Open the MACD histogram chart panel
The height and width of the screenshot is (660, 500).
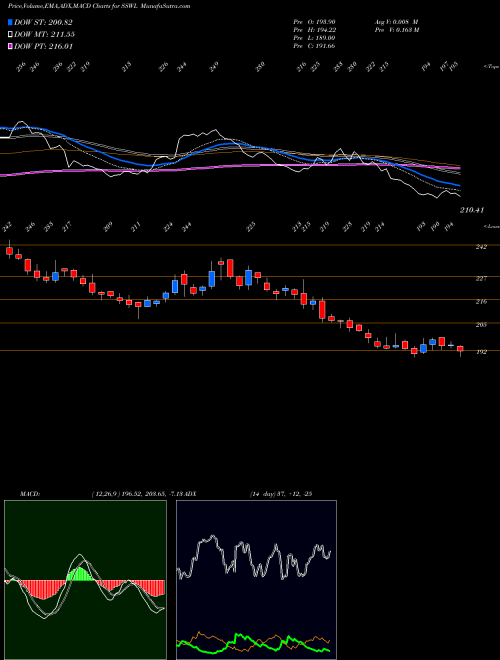[85, 580]
